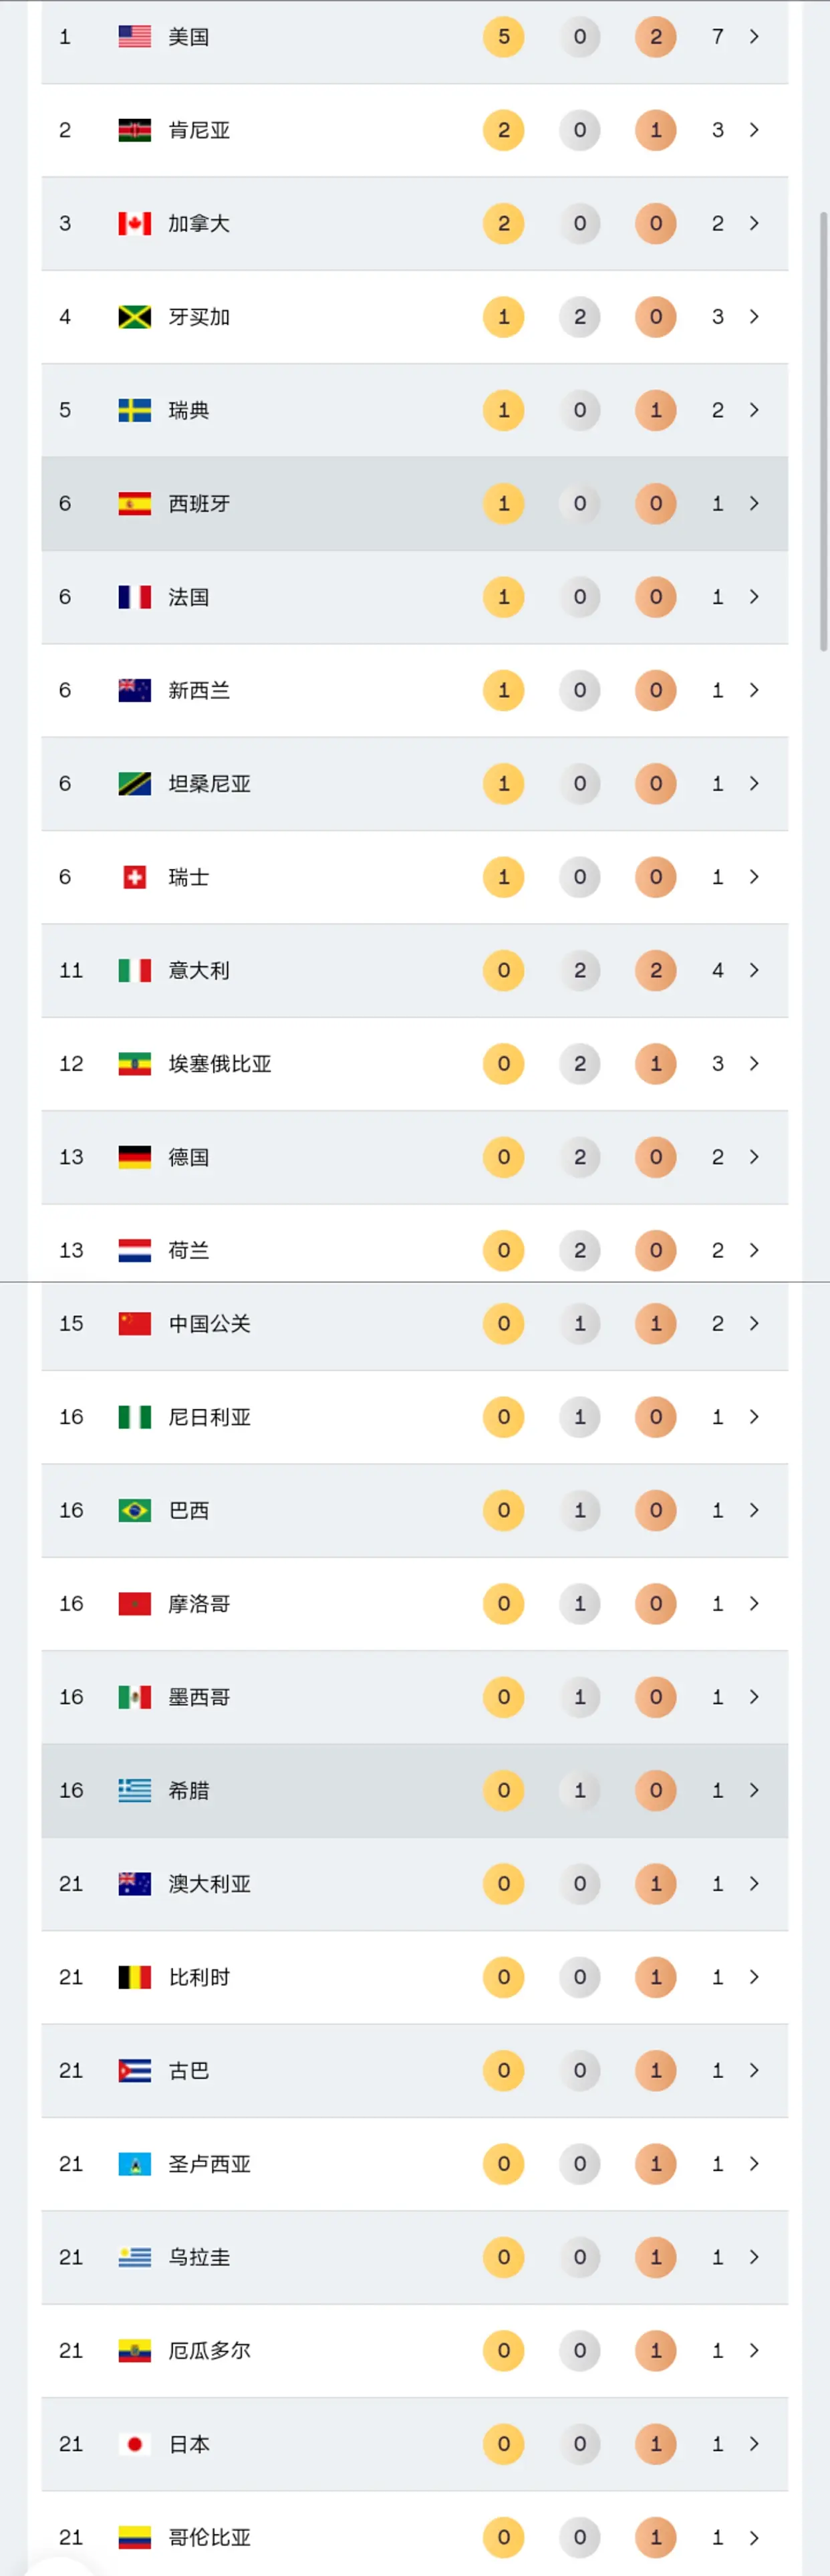830x2576 pixels.
Task: Click the Switzerland flag icon
Action: [134, 877]
